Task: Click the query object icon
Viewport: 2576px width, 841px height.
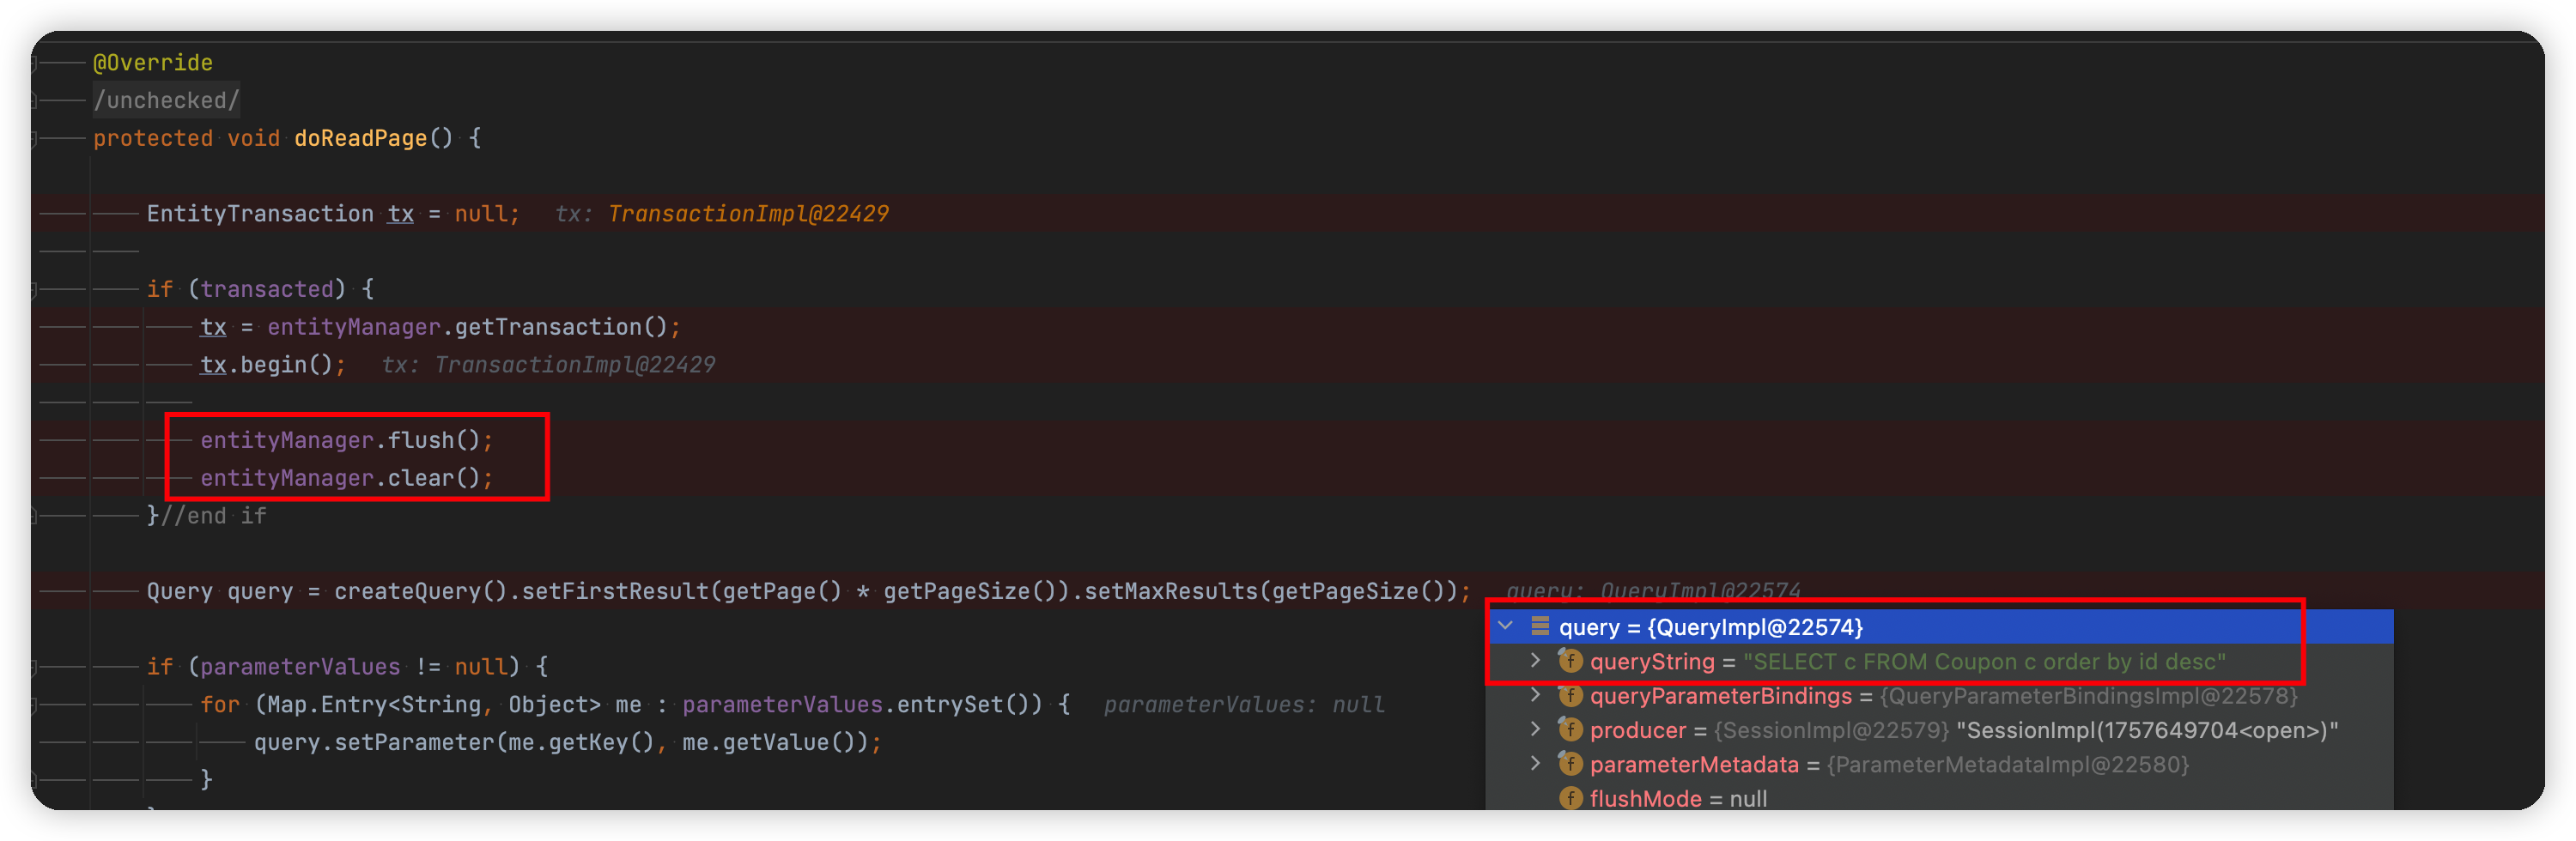Action: [x=1540, y=626]
